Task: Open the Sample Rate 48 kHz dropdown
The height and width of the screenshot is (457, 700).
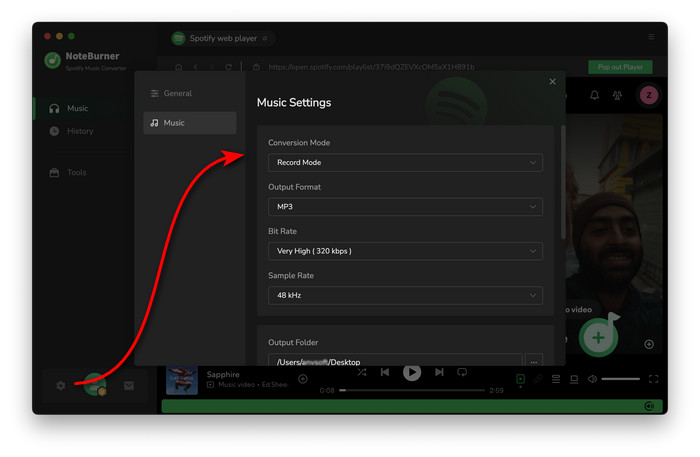Action: tap(405, 295)
